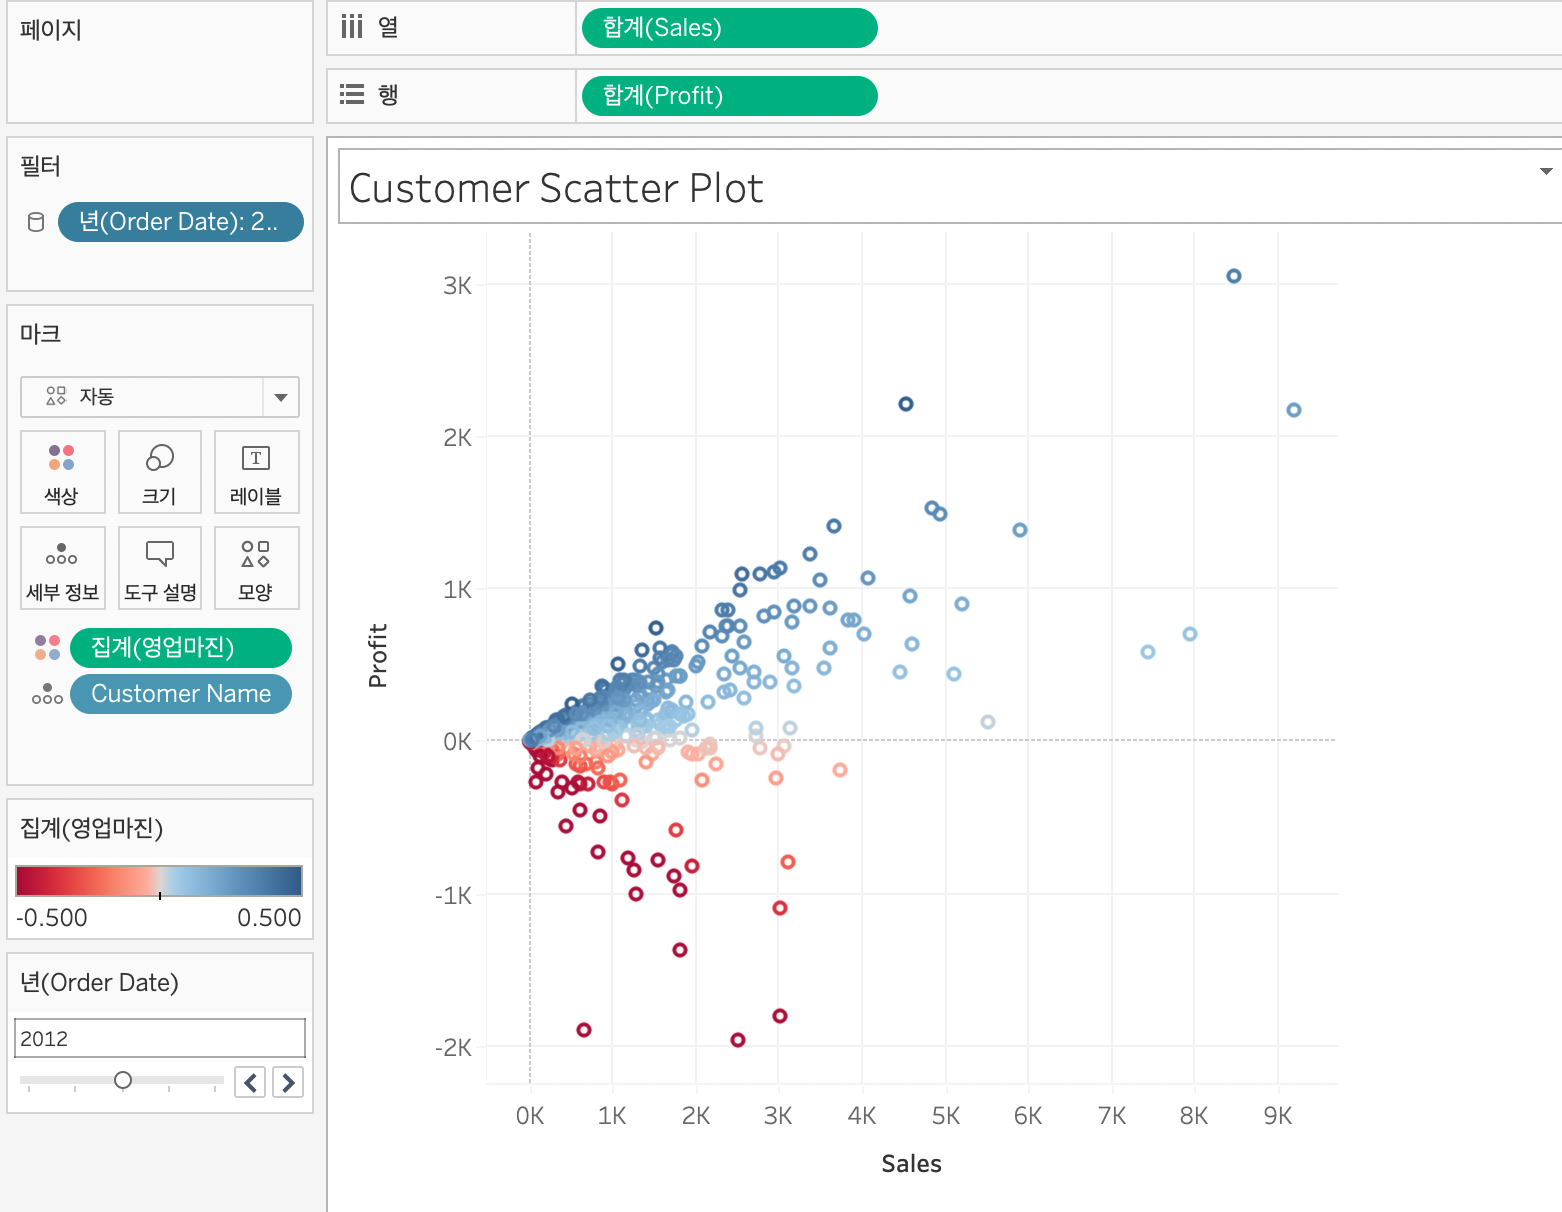Open the 2012 year selection box
This screenshot has width=1562, height=1212.
(x=159, y=1038)
